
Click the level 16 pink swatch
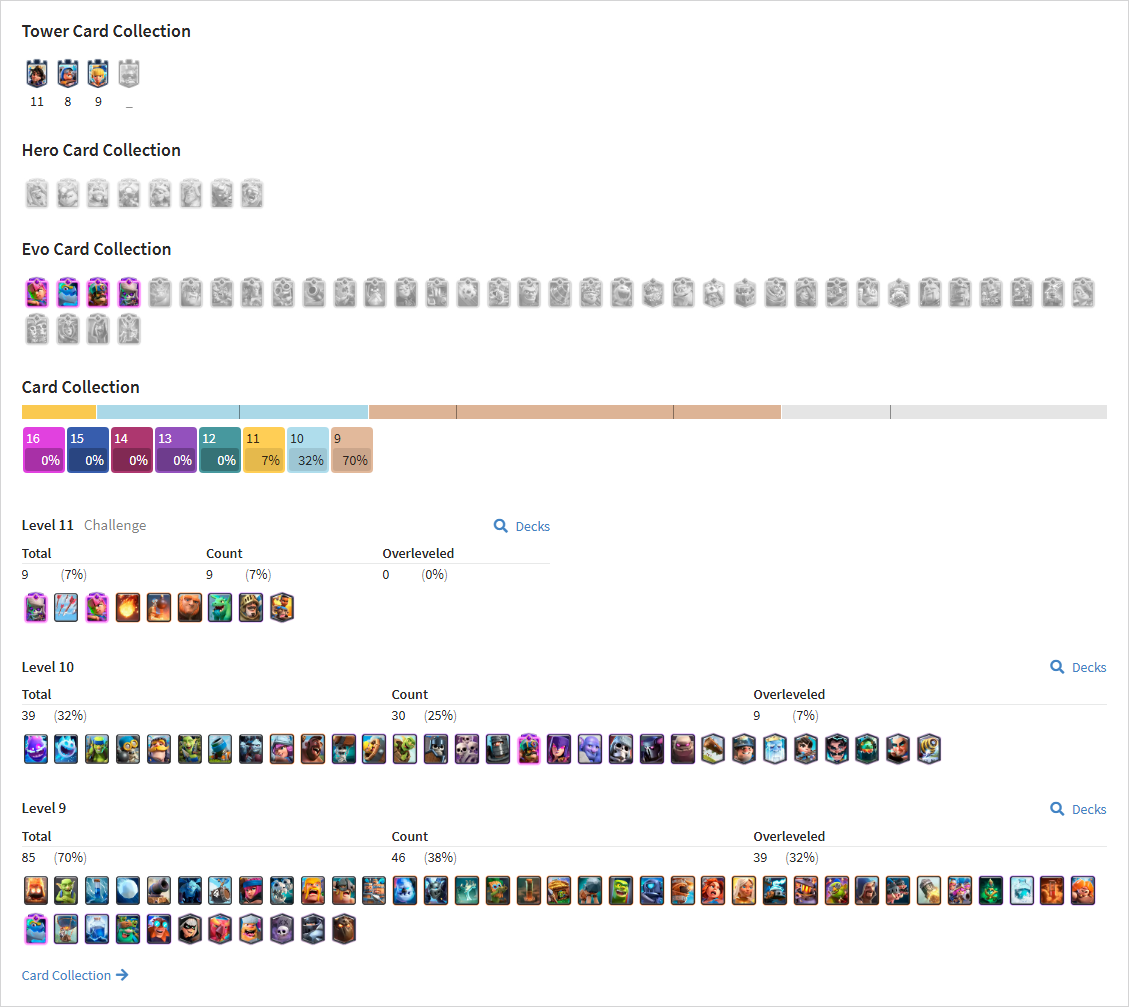click(x=43, y=450)
